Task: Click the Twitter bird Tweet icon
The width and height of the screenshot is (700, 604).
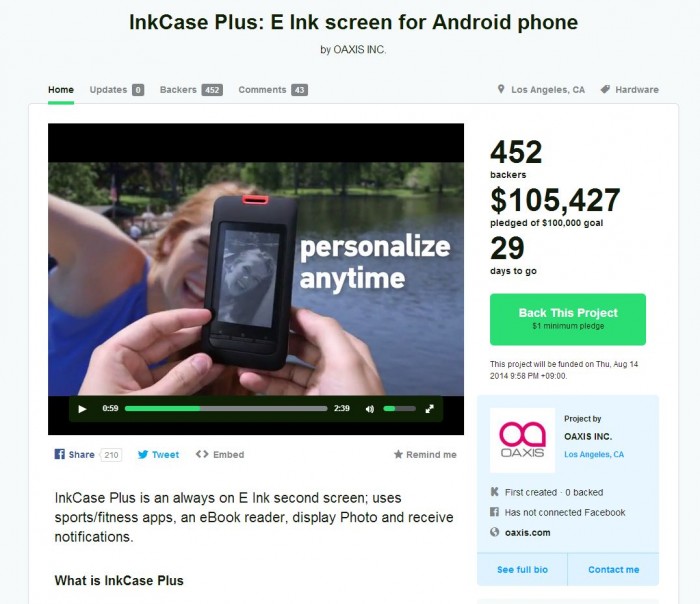Action: click(143, 454)
